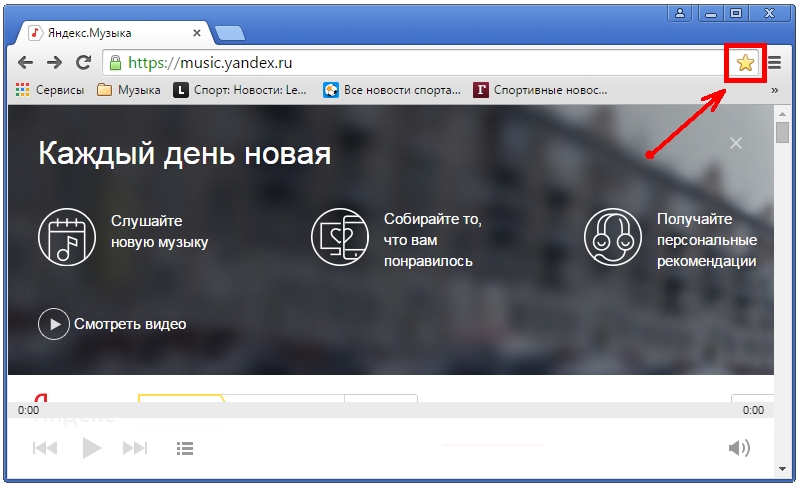Click the player track progress bar
Viewport: 797px width, 486px height.
point(390,410)
